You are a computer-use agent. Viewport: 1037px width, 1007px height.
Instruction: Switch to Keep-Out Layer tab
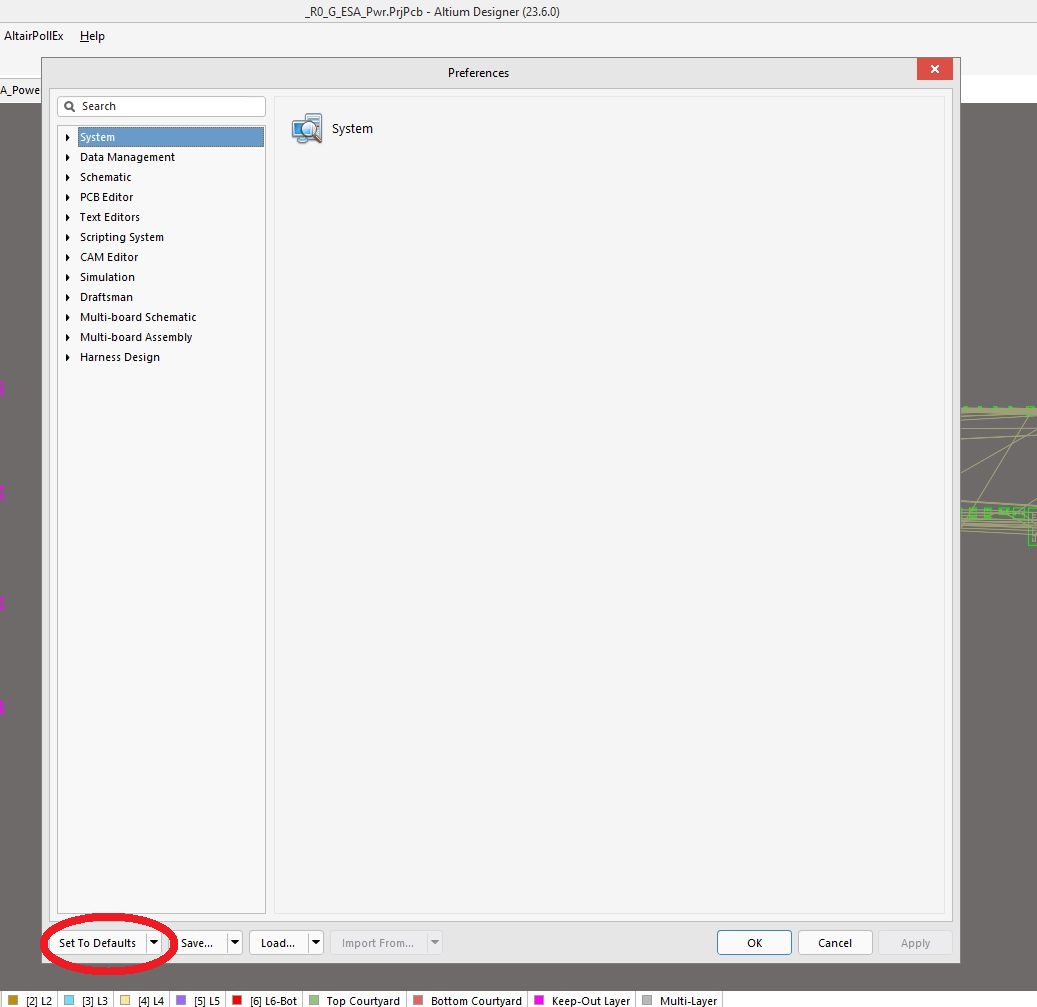582,1000
